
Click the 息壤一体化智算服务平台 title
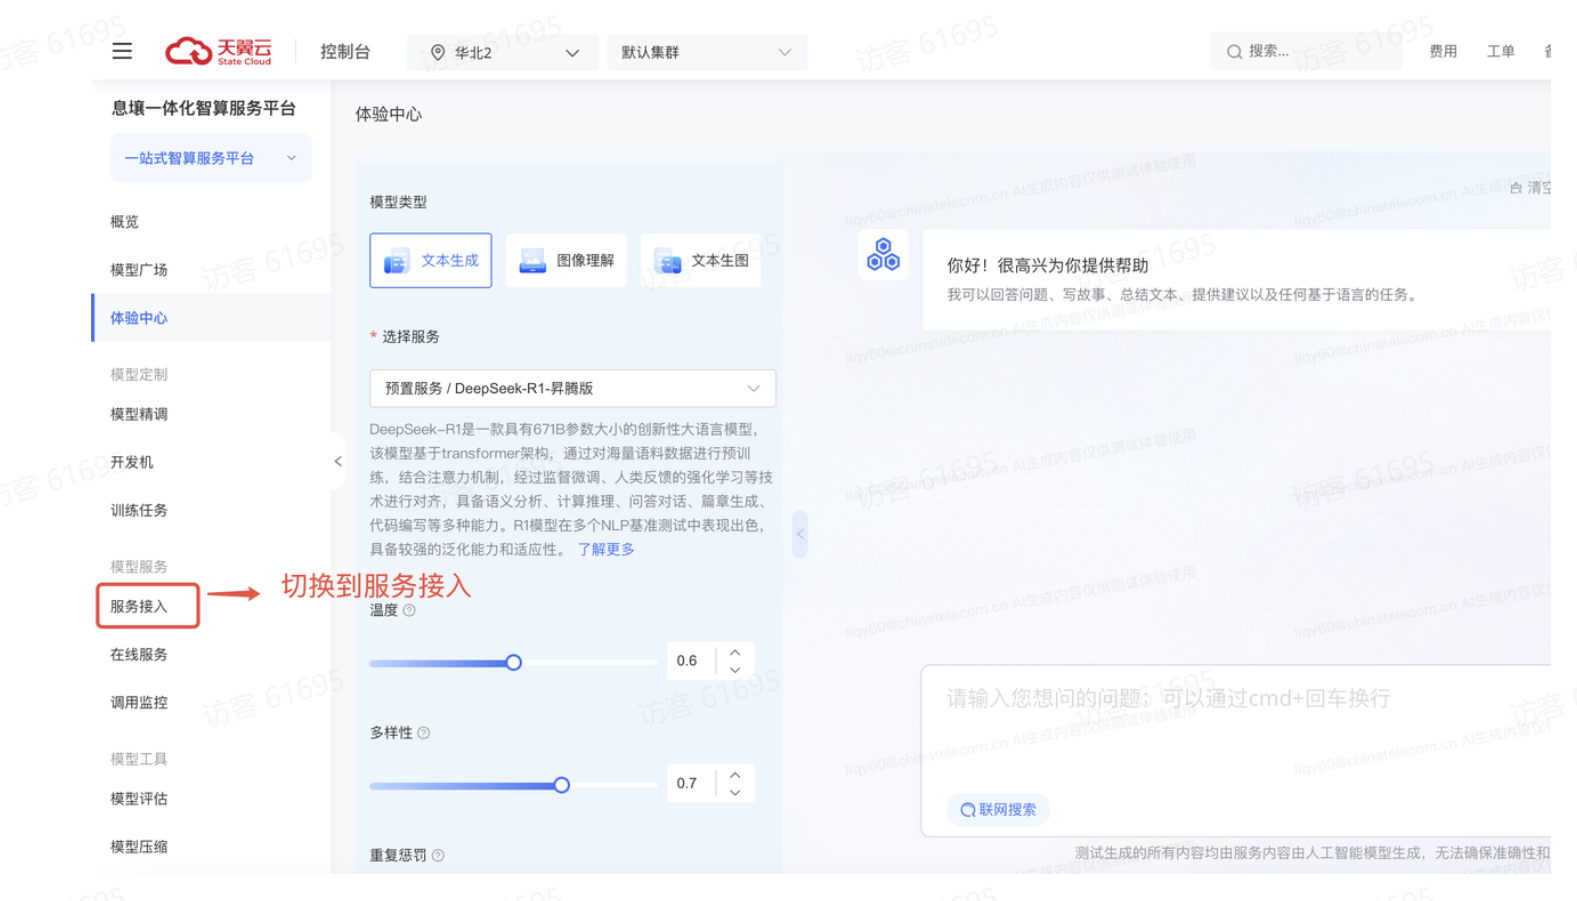pyautogui.click(x=204, y=108)
